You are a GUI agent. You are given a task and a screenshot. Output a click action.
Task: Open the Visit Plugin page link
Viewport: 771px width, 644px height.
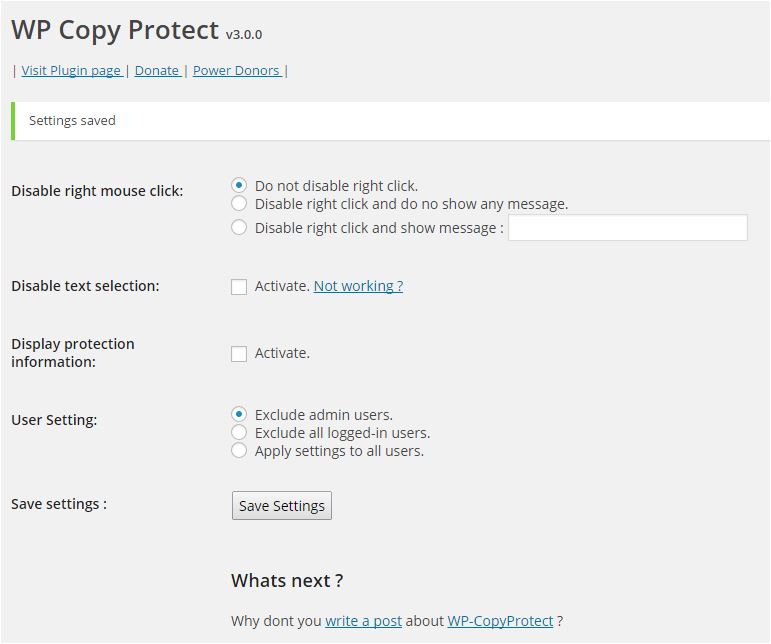point(71,71)
